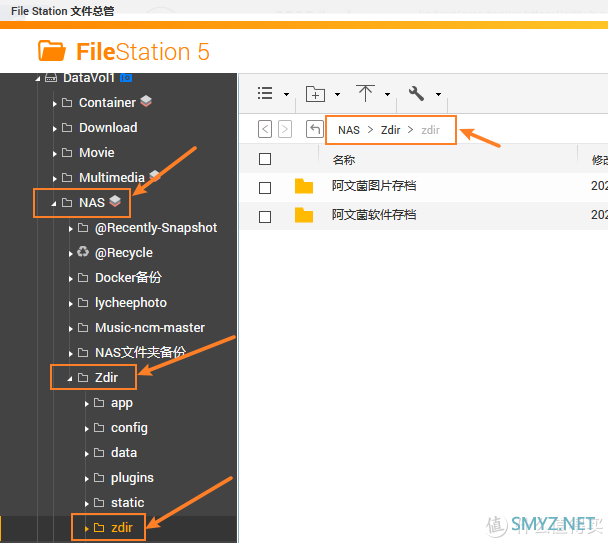
Task: Select the data subfolder
Action: (x=124, y=453)
